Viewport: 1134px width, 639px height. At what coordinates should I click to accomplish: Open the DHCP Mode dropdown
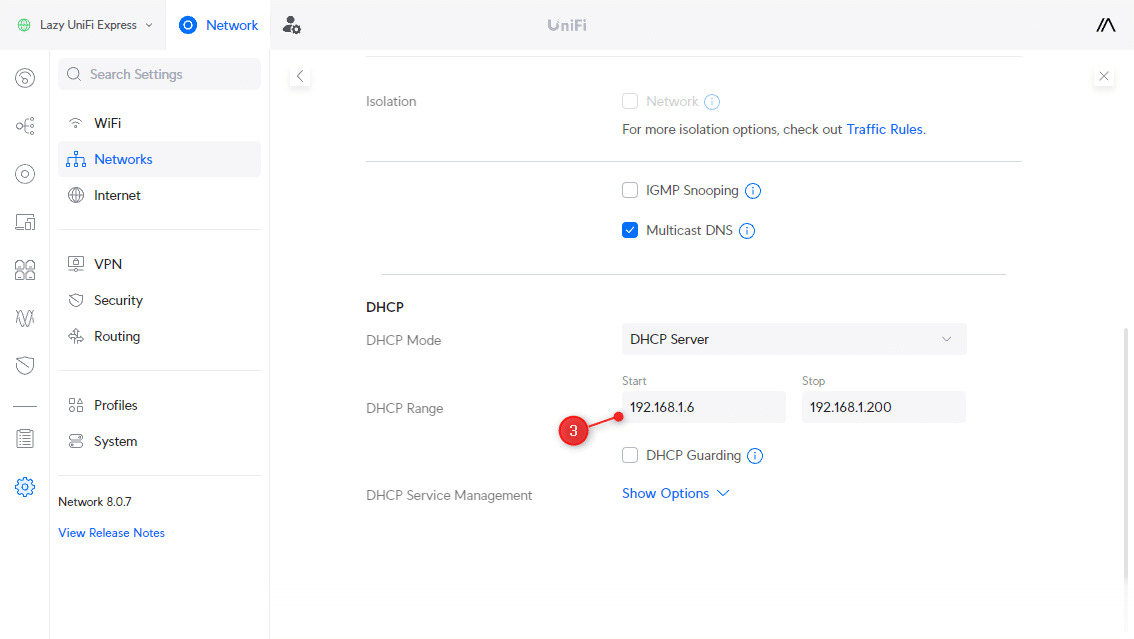794,339
